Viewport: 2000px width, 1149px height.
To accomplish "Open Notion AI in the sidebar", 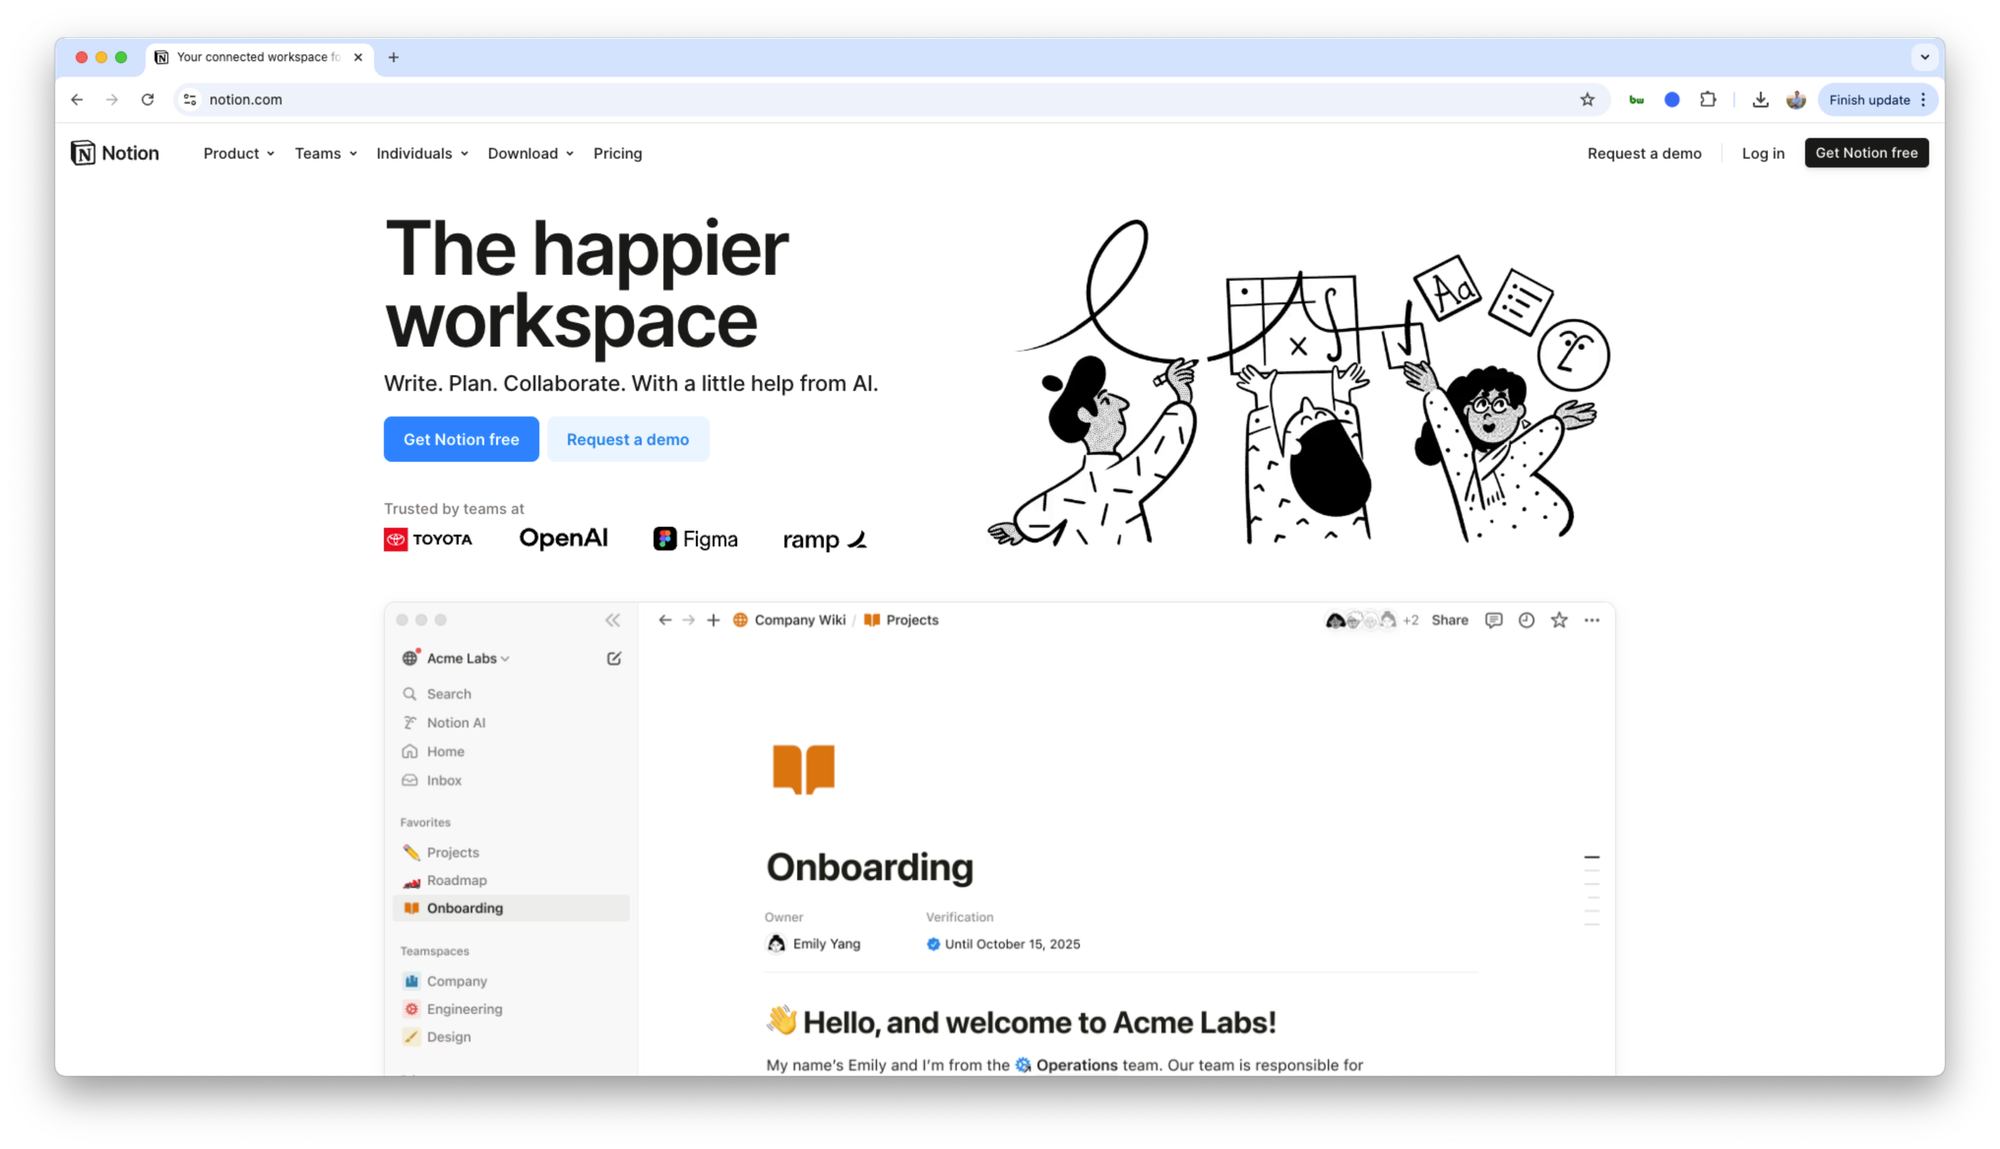I will point(511,723).
